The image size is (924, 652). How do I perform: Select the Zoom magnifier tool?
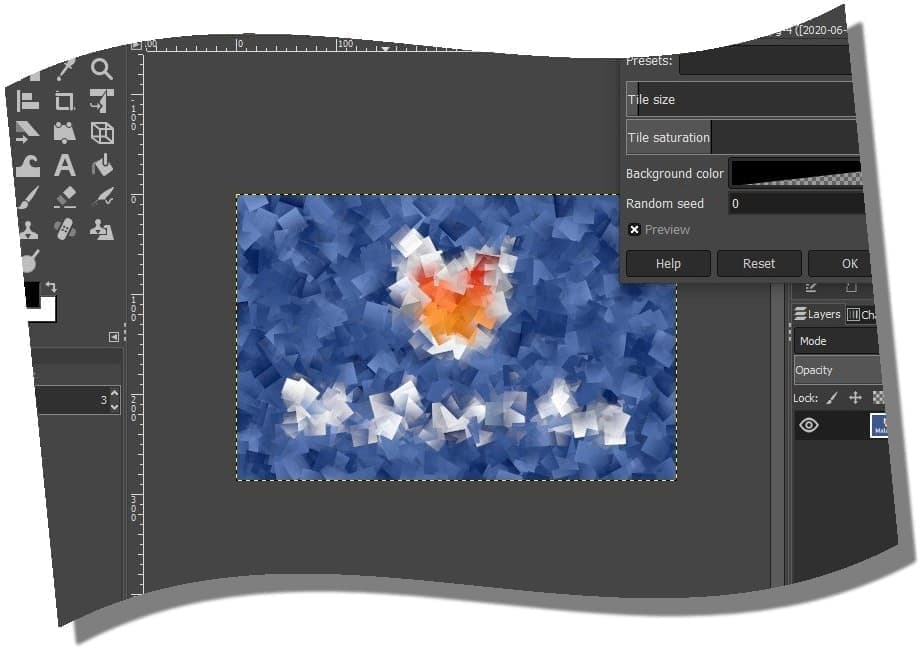102,68
